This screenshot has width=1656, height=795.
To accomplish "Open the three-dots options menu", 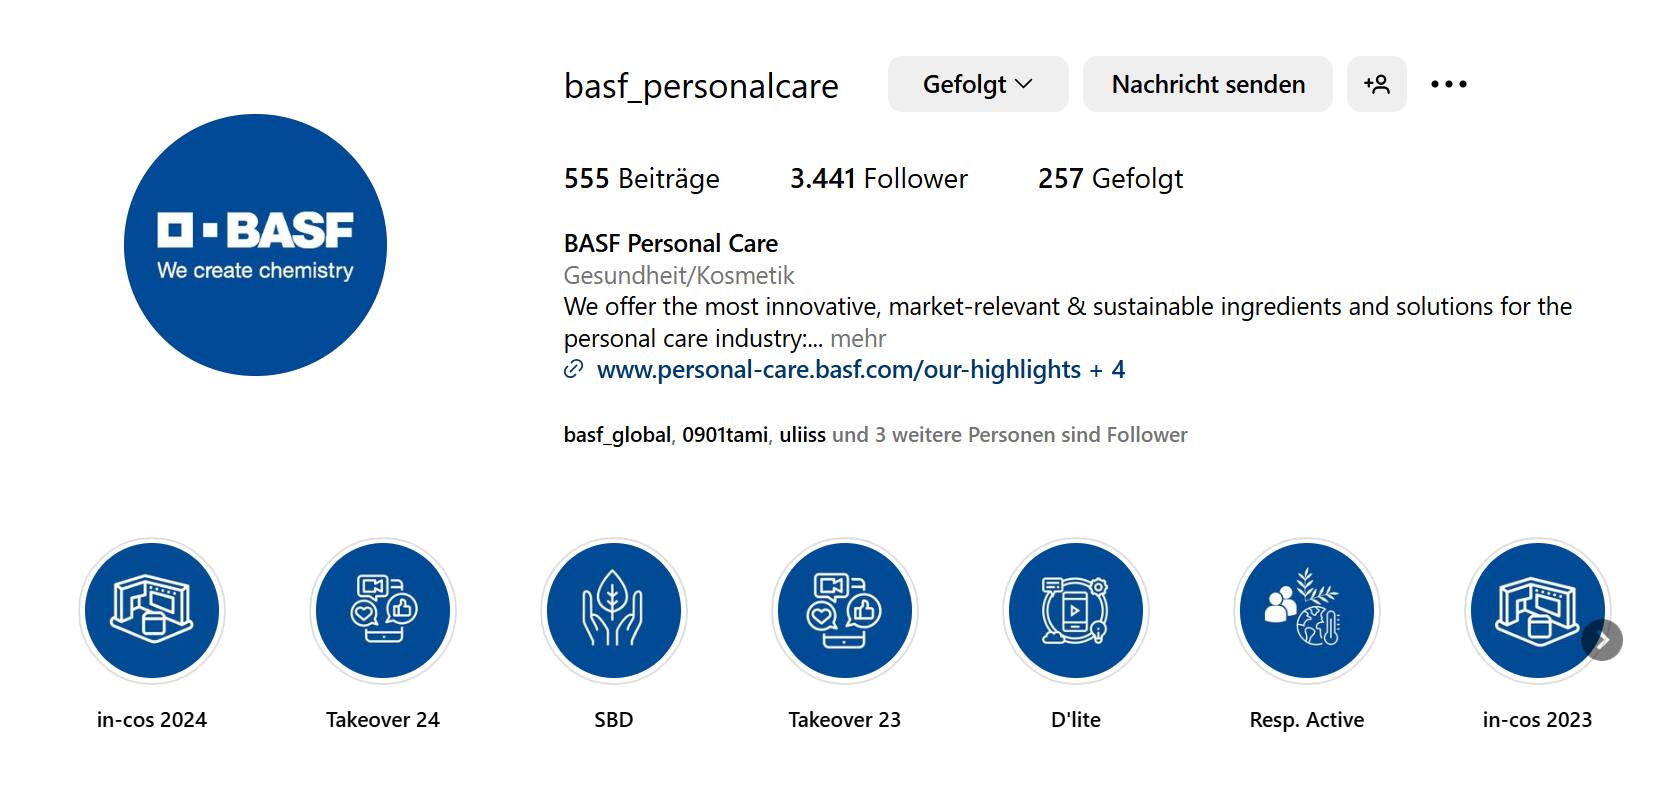I will (x=1449, y=84).
